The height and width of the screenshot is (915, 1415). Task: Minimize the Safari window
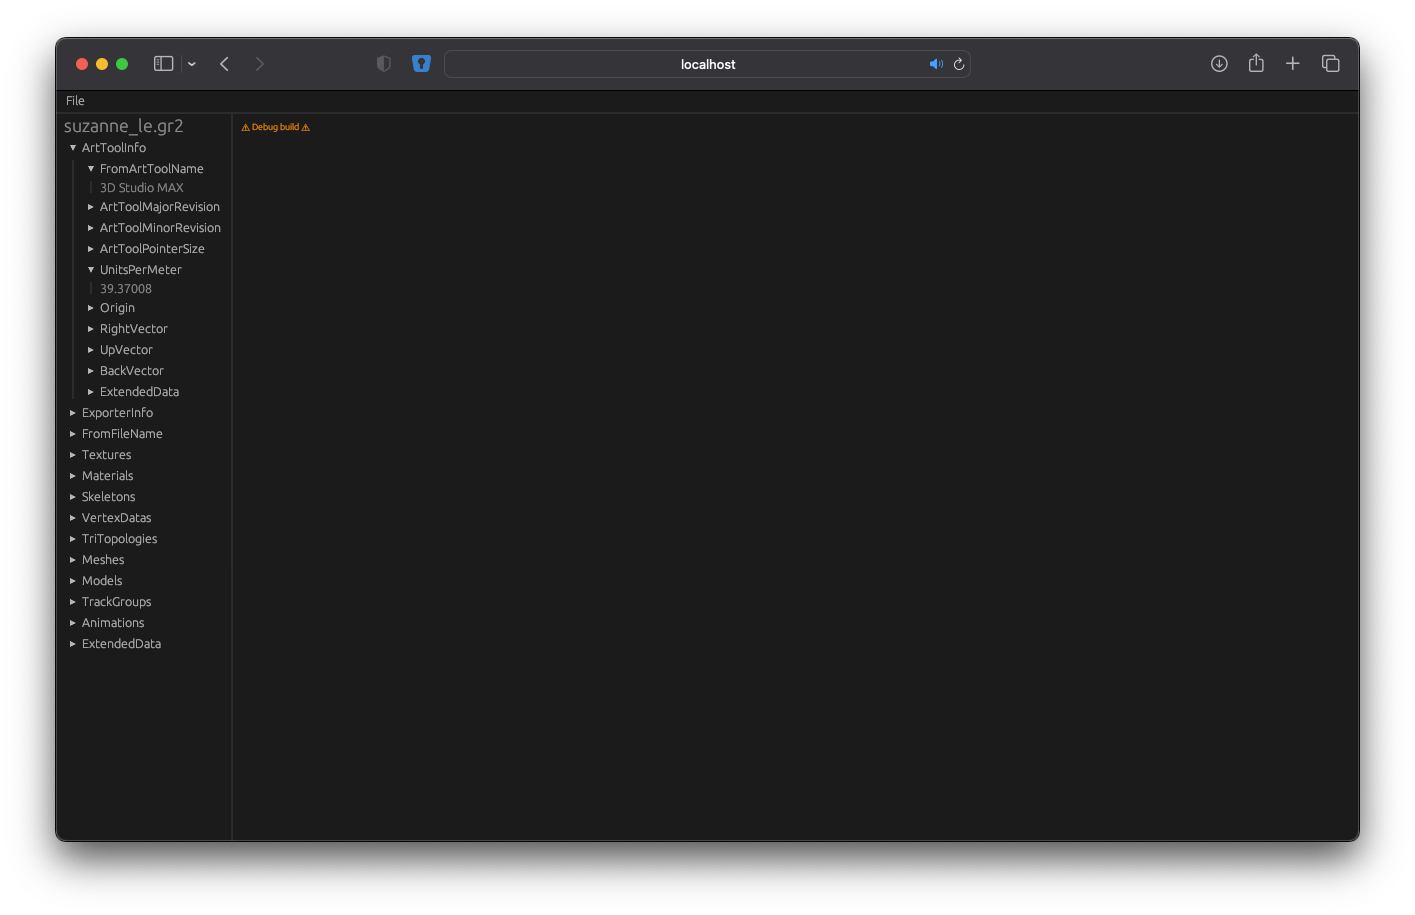[102, 64]
